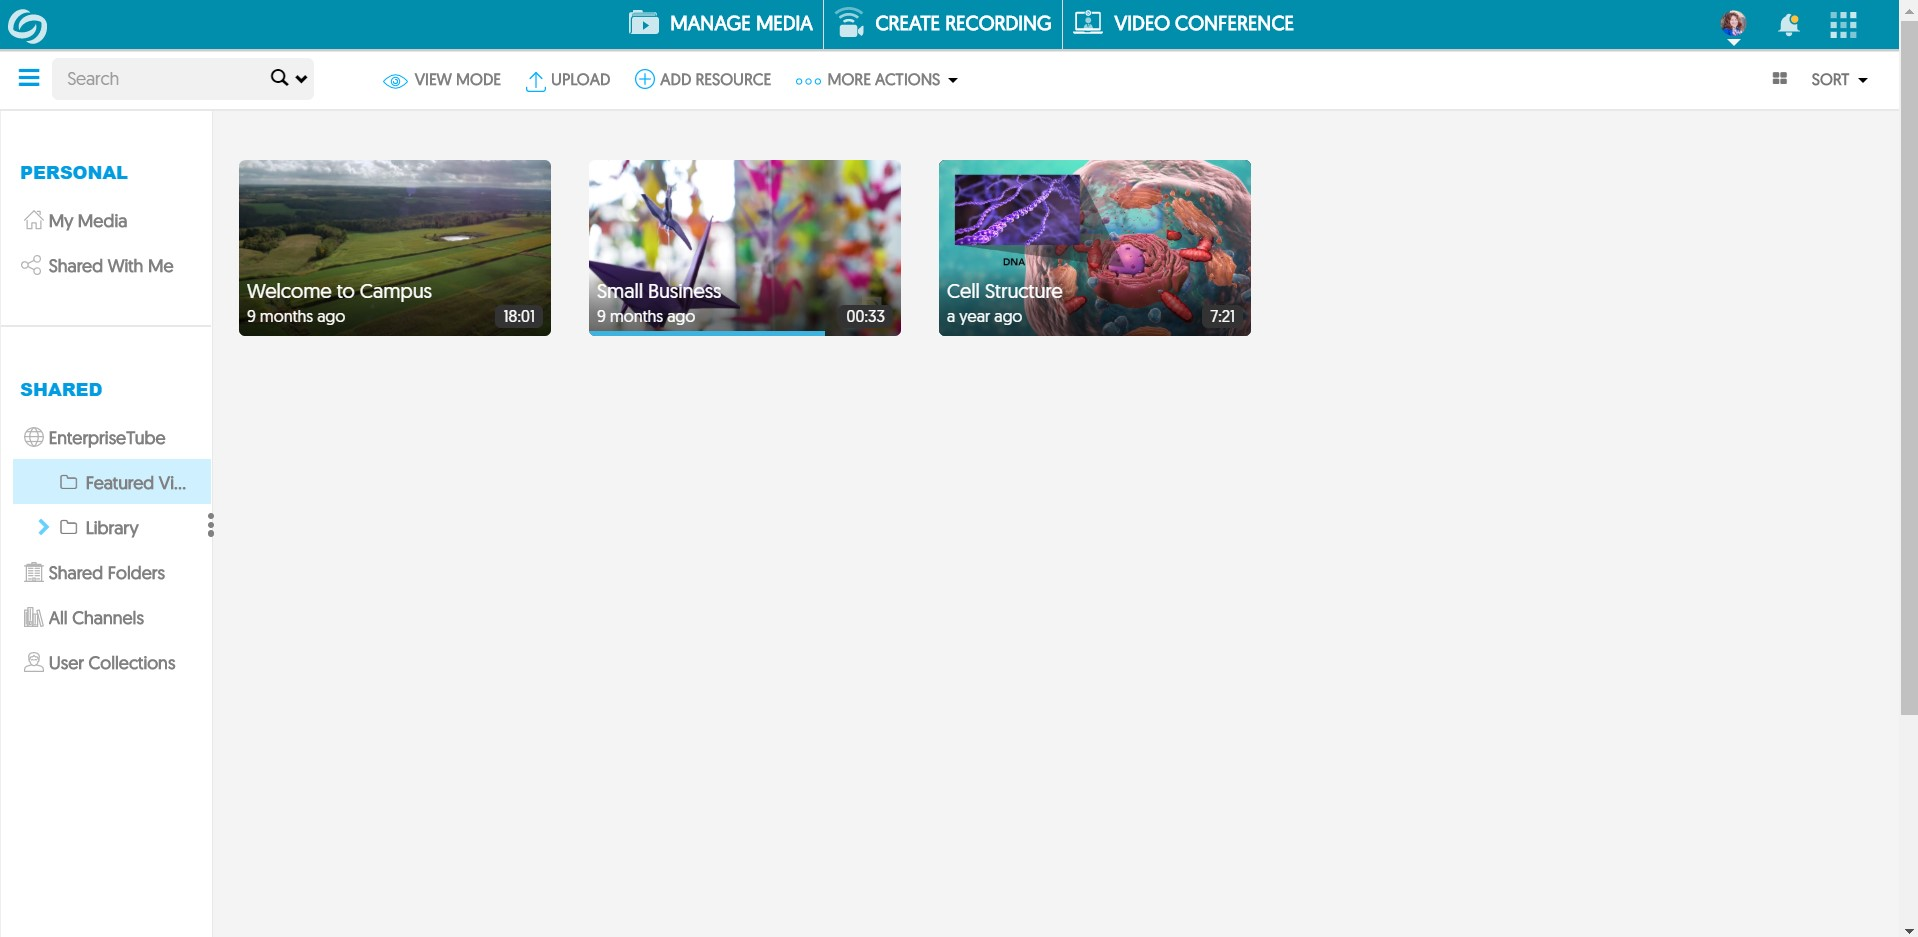This screenshot has height=937, width=1918.
Task: Open Create Recording from top bar
Action: click(943, 24)
